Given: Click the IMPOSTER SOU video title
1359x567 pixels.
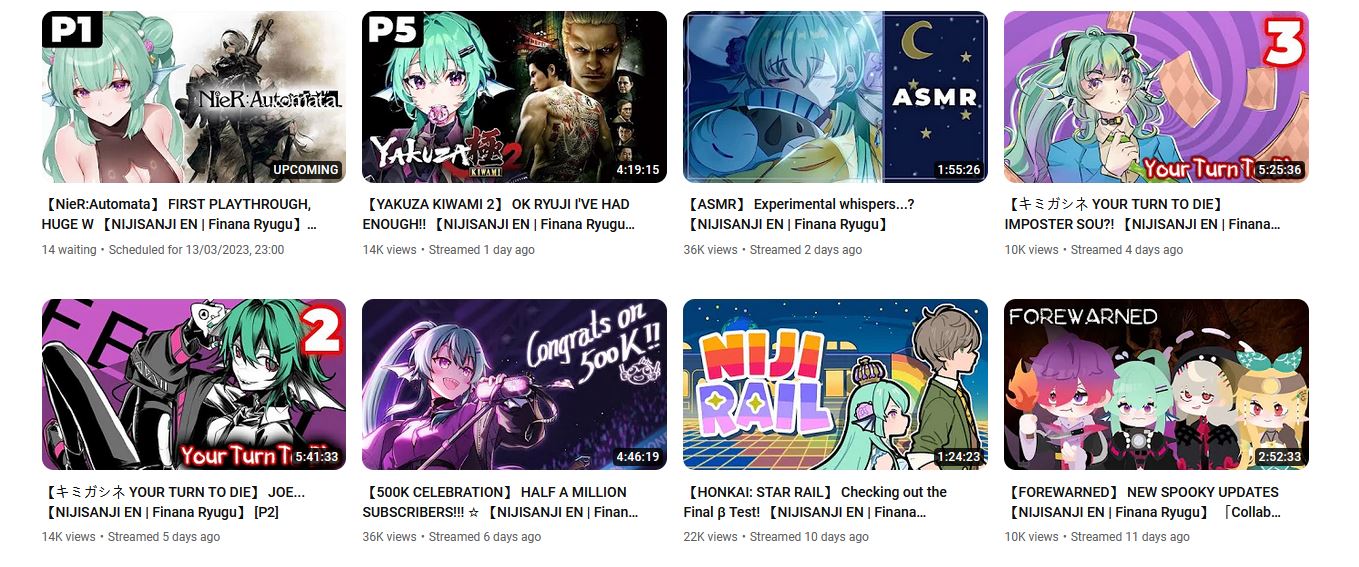Looking at the screenshot, I should click(1143, 214).
